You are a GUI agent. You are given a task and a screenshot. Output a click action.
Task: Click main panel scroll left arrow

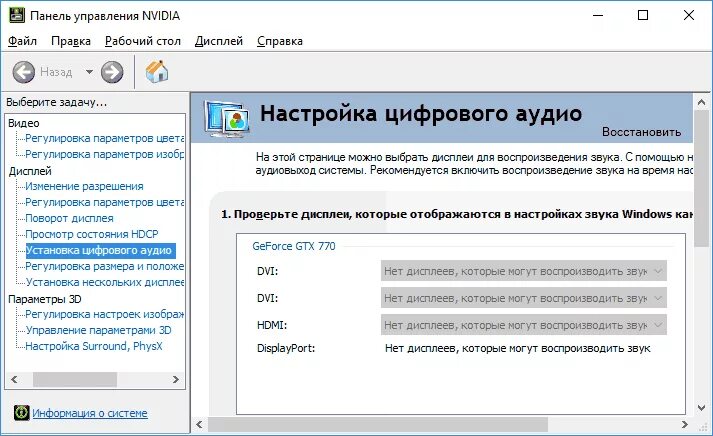[199, 425]
